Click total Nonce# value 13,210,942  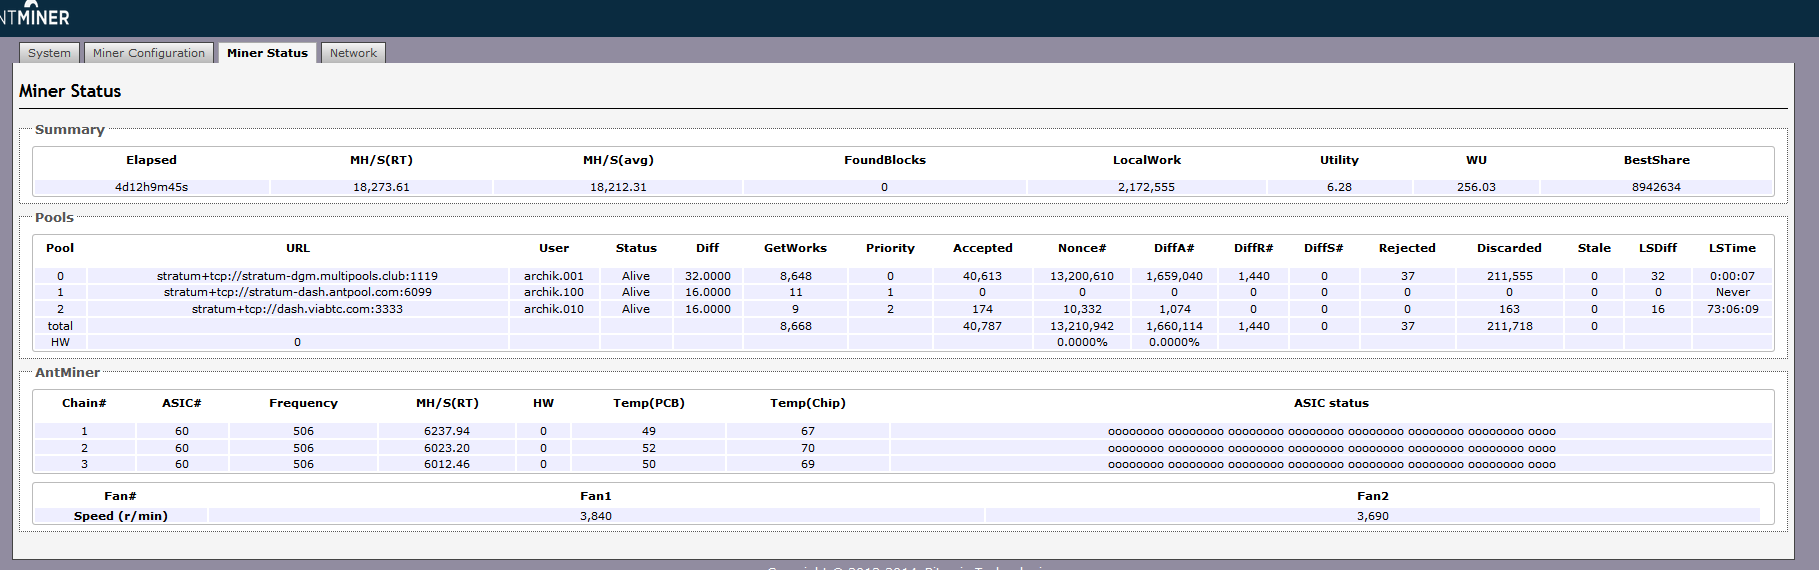[x=1082, y=326]
